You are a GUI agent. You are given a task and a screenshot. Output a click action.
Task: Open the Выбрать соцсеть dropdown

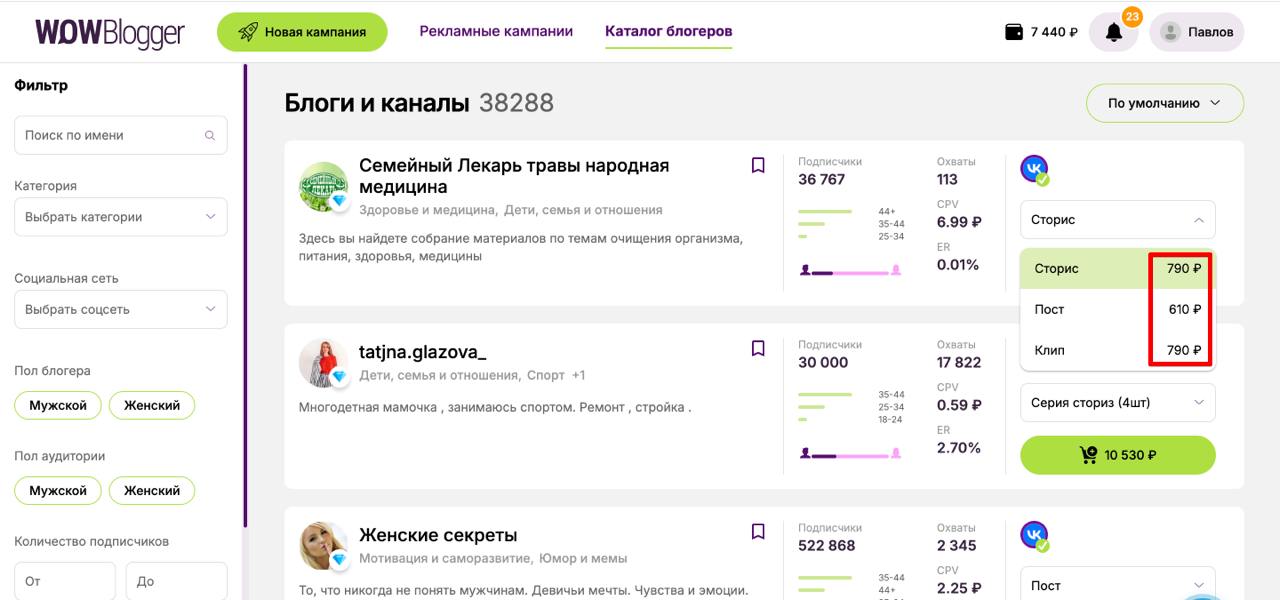[120, 309]
